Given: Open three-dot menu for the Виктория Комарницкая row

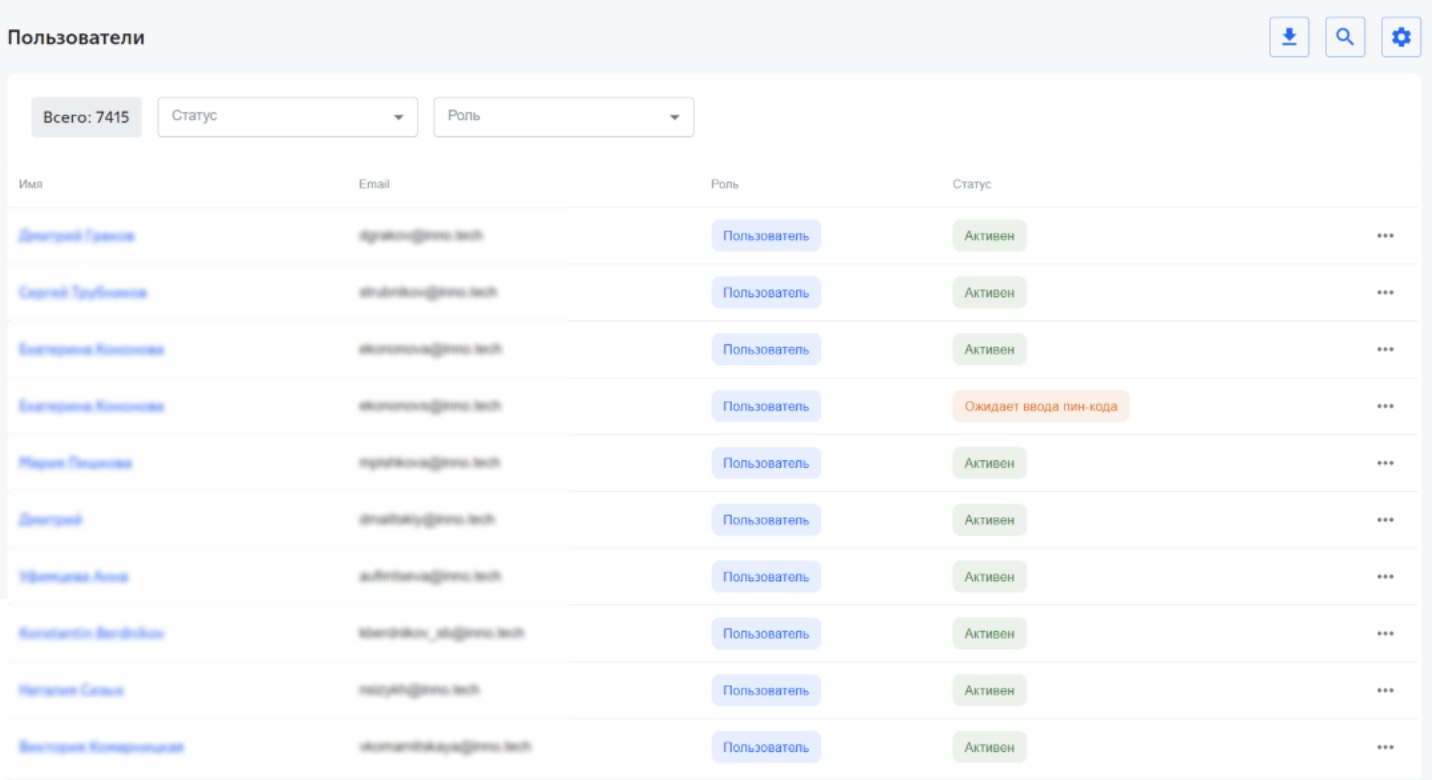Looking at the screenshot, I should [1385, 747].
